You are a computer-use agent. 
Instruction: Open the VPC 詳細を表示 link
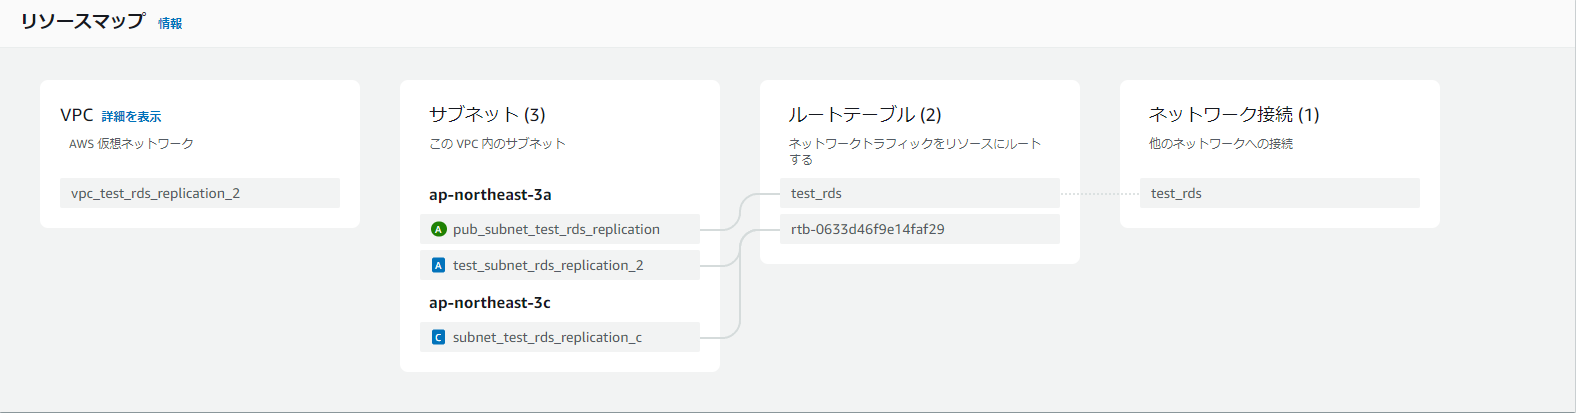pos(131,117)
